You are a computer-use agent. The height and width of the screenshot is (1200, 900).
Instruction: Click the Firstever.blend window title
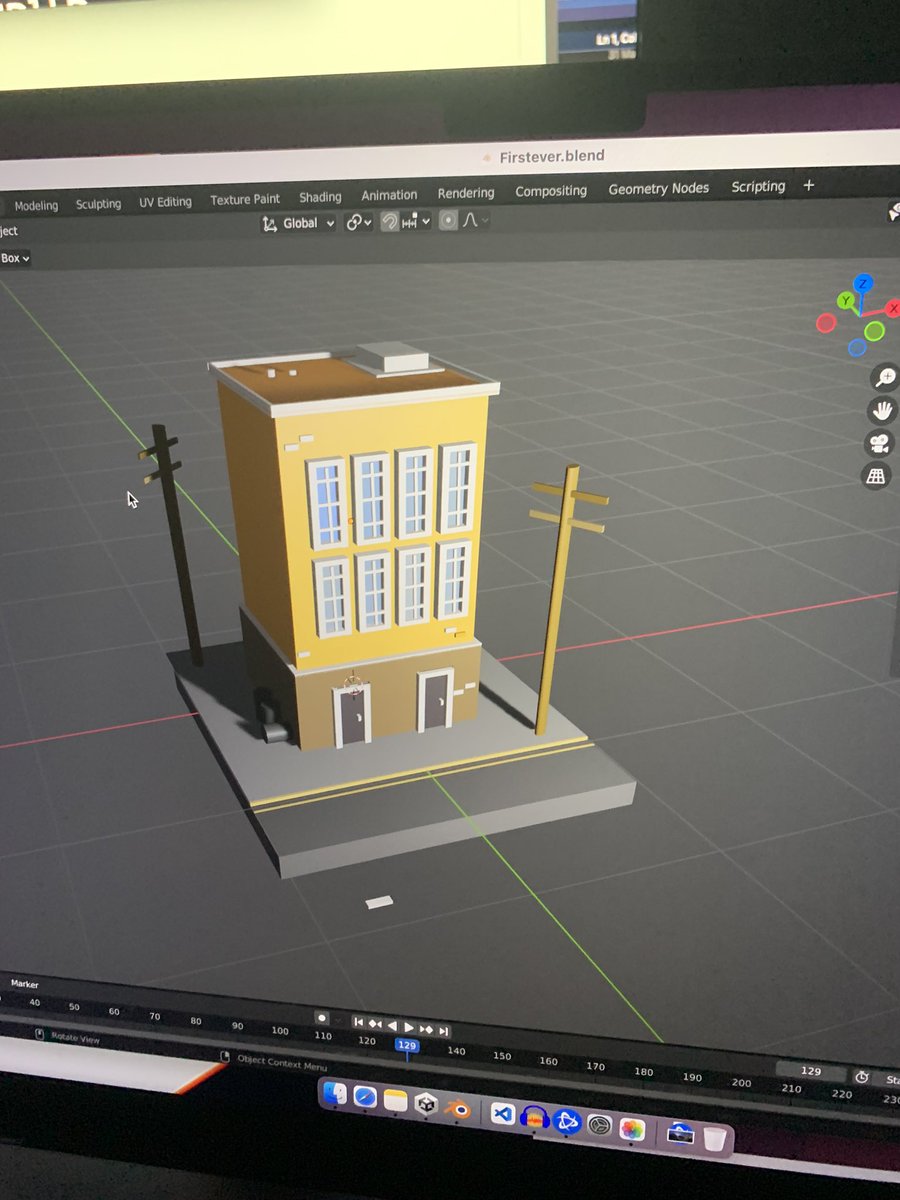pos(553,156)
